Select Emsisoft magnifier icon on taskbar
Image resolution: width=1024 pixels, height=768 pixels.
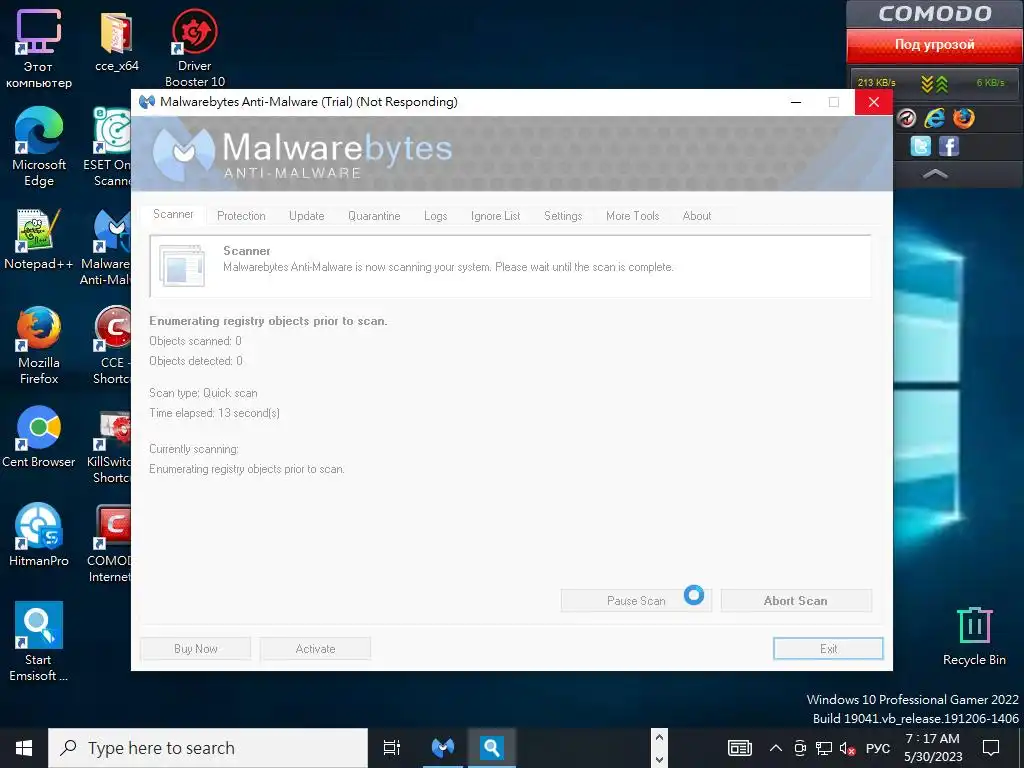(491, 748)
